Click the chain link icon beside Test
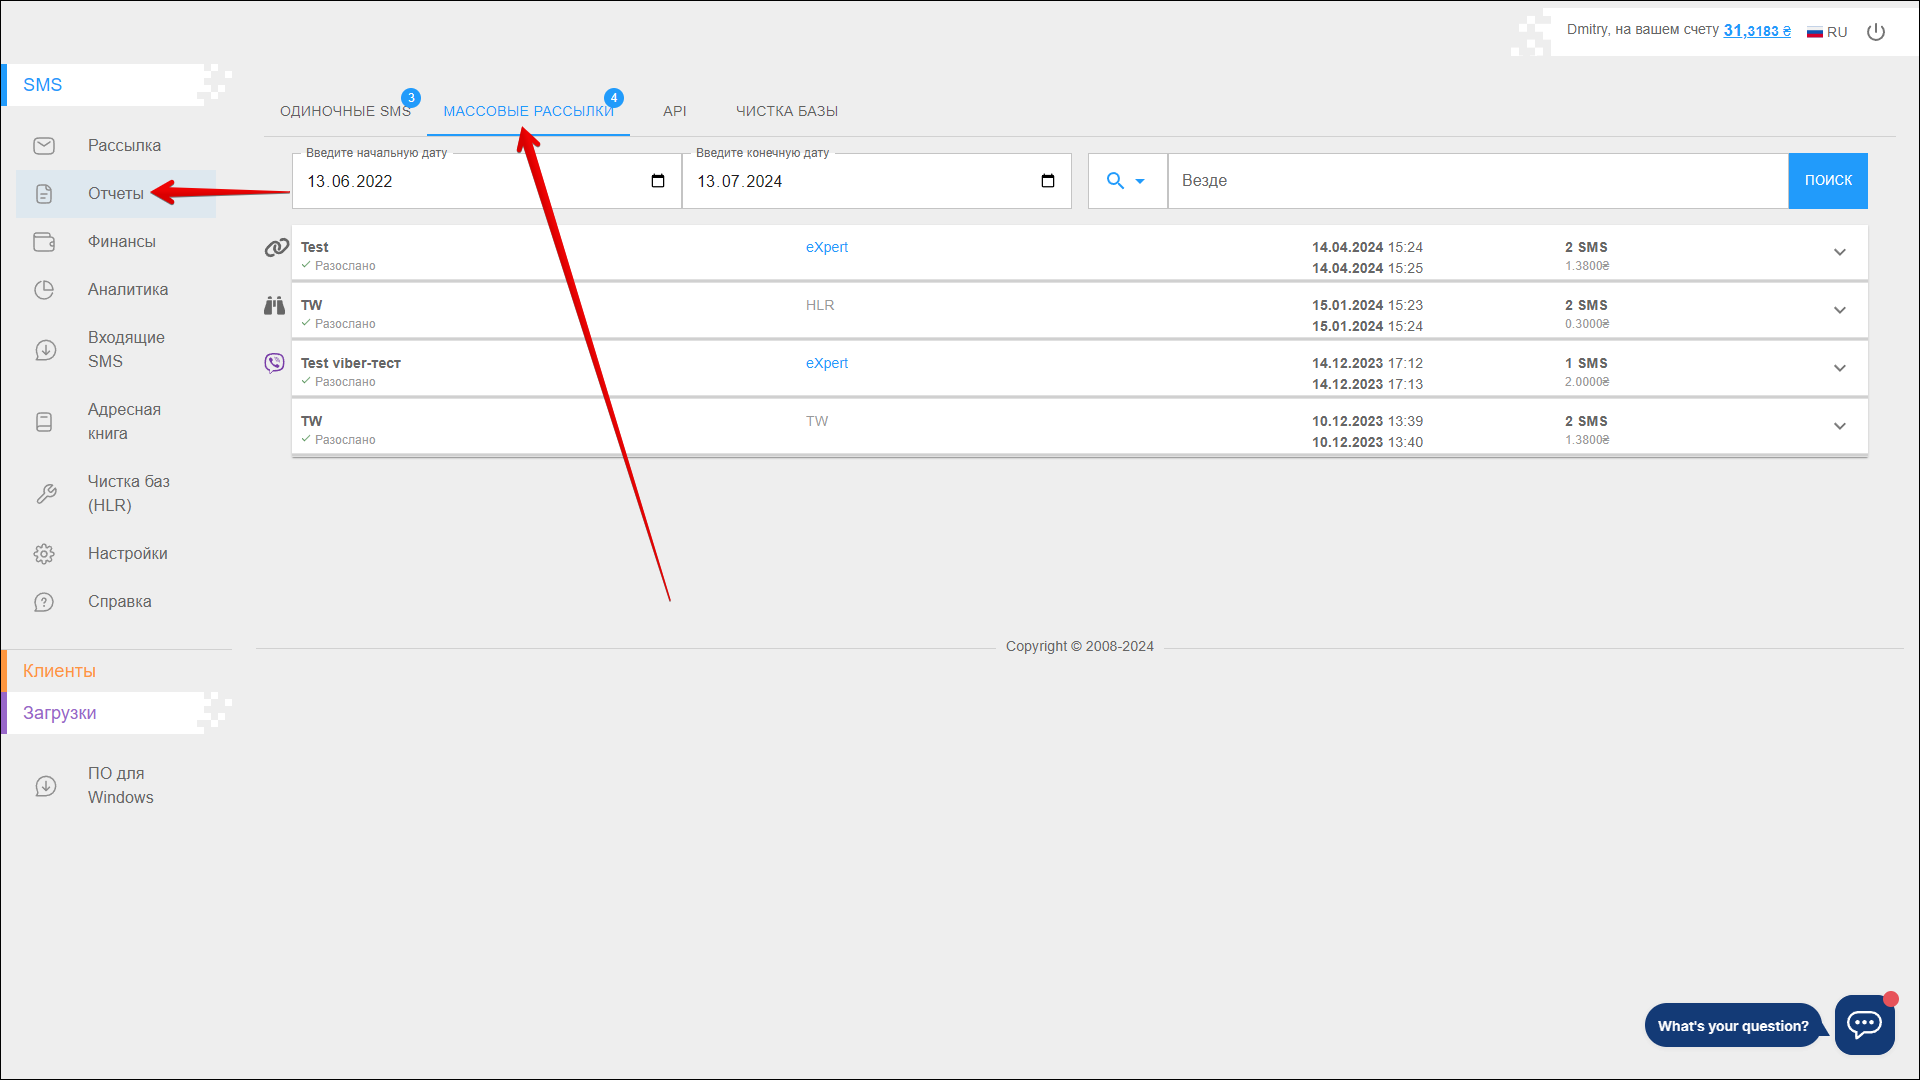 pyautogui.click(x=276, y=247)
